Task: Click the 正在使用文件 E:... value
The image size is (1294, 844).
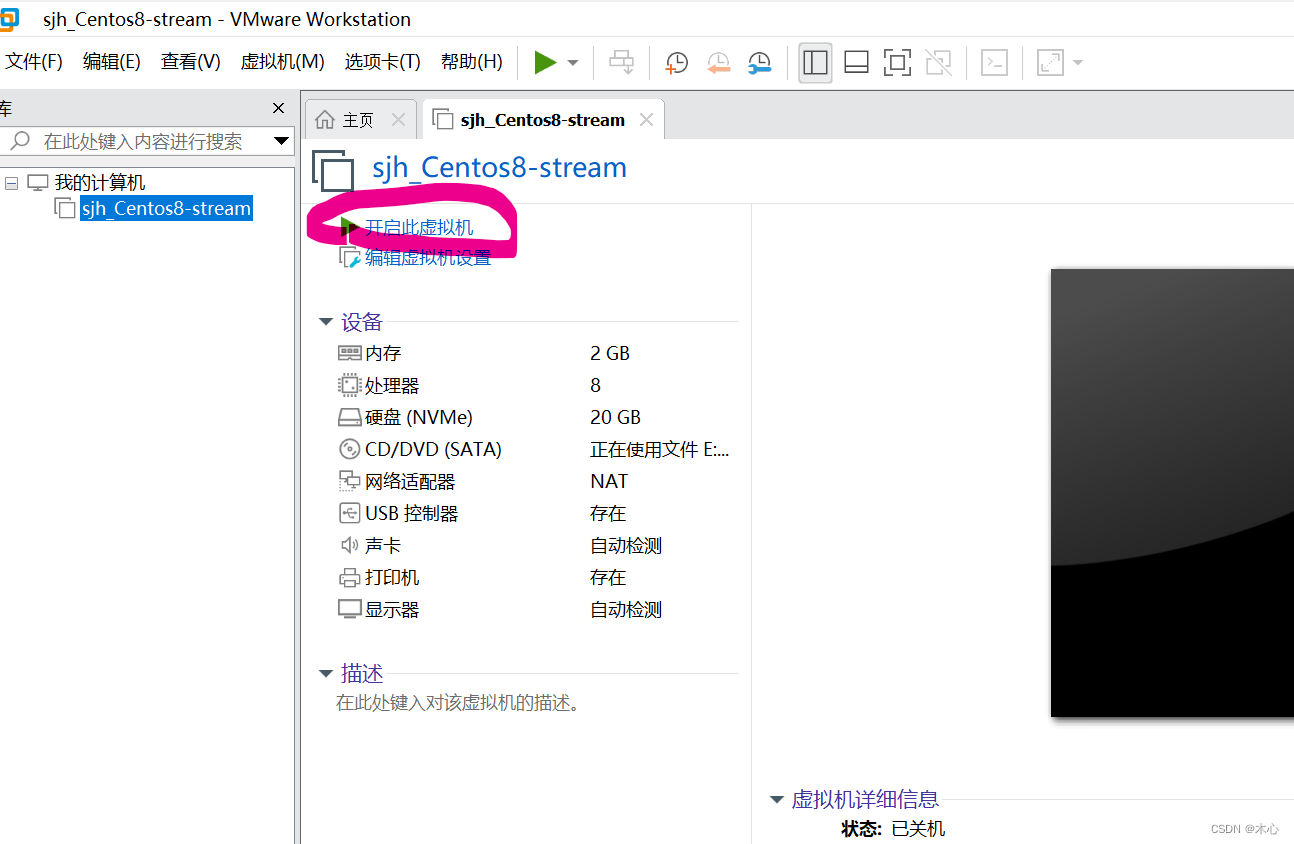Action: click(660, 449)
